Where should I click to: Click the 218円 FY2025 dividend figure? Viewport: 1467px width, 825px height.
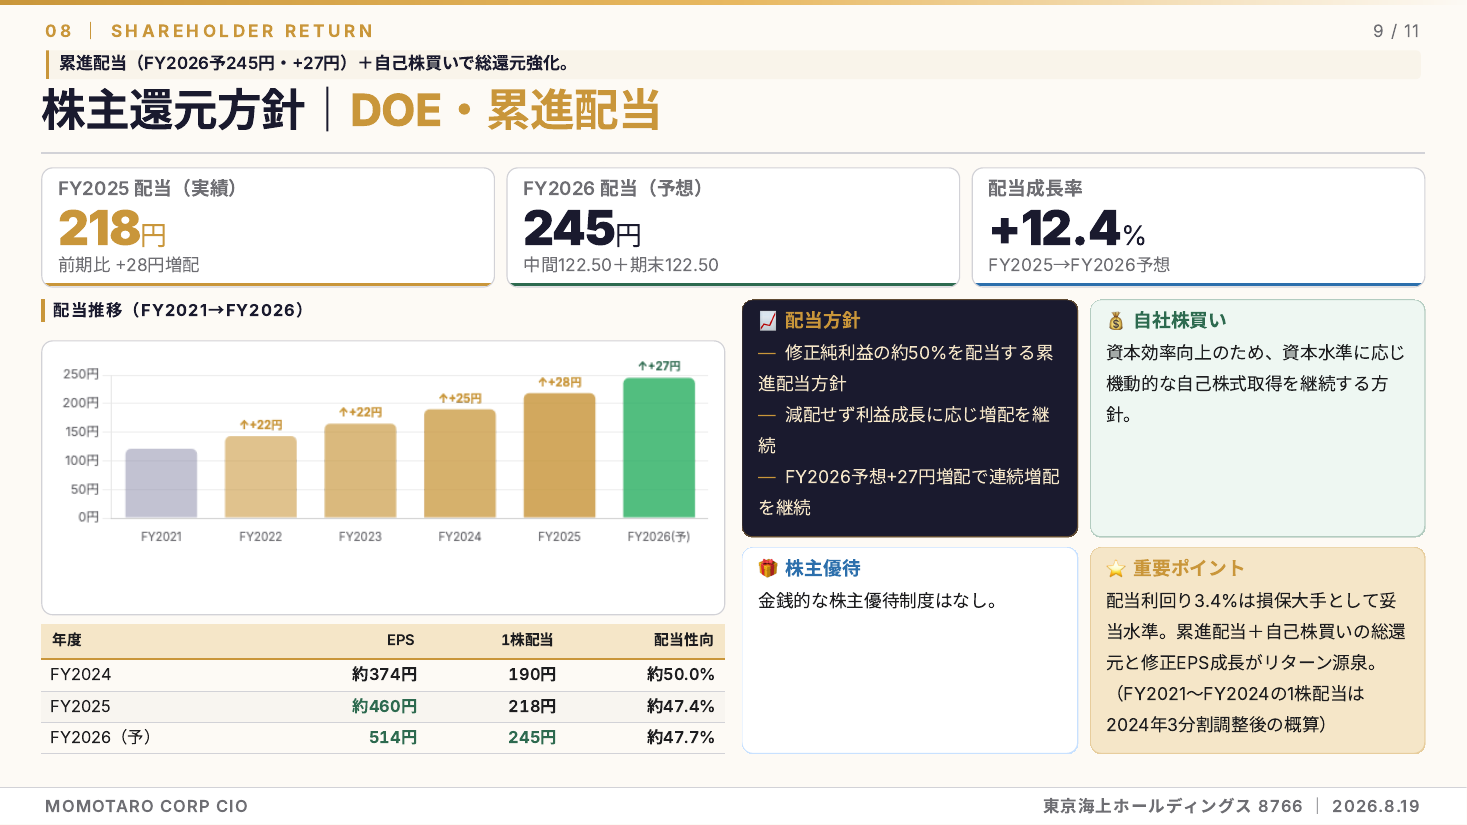112,228
